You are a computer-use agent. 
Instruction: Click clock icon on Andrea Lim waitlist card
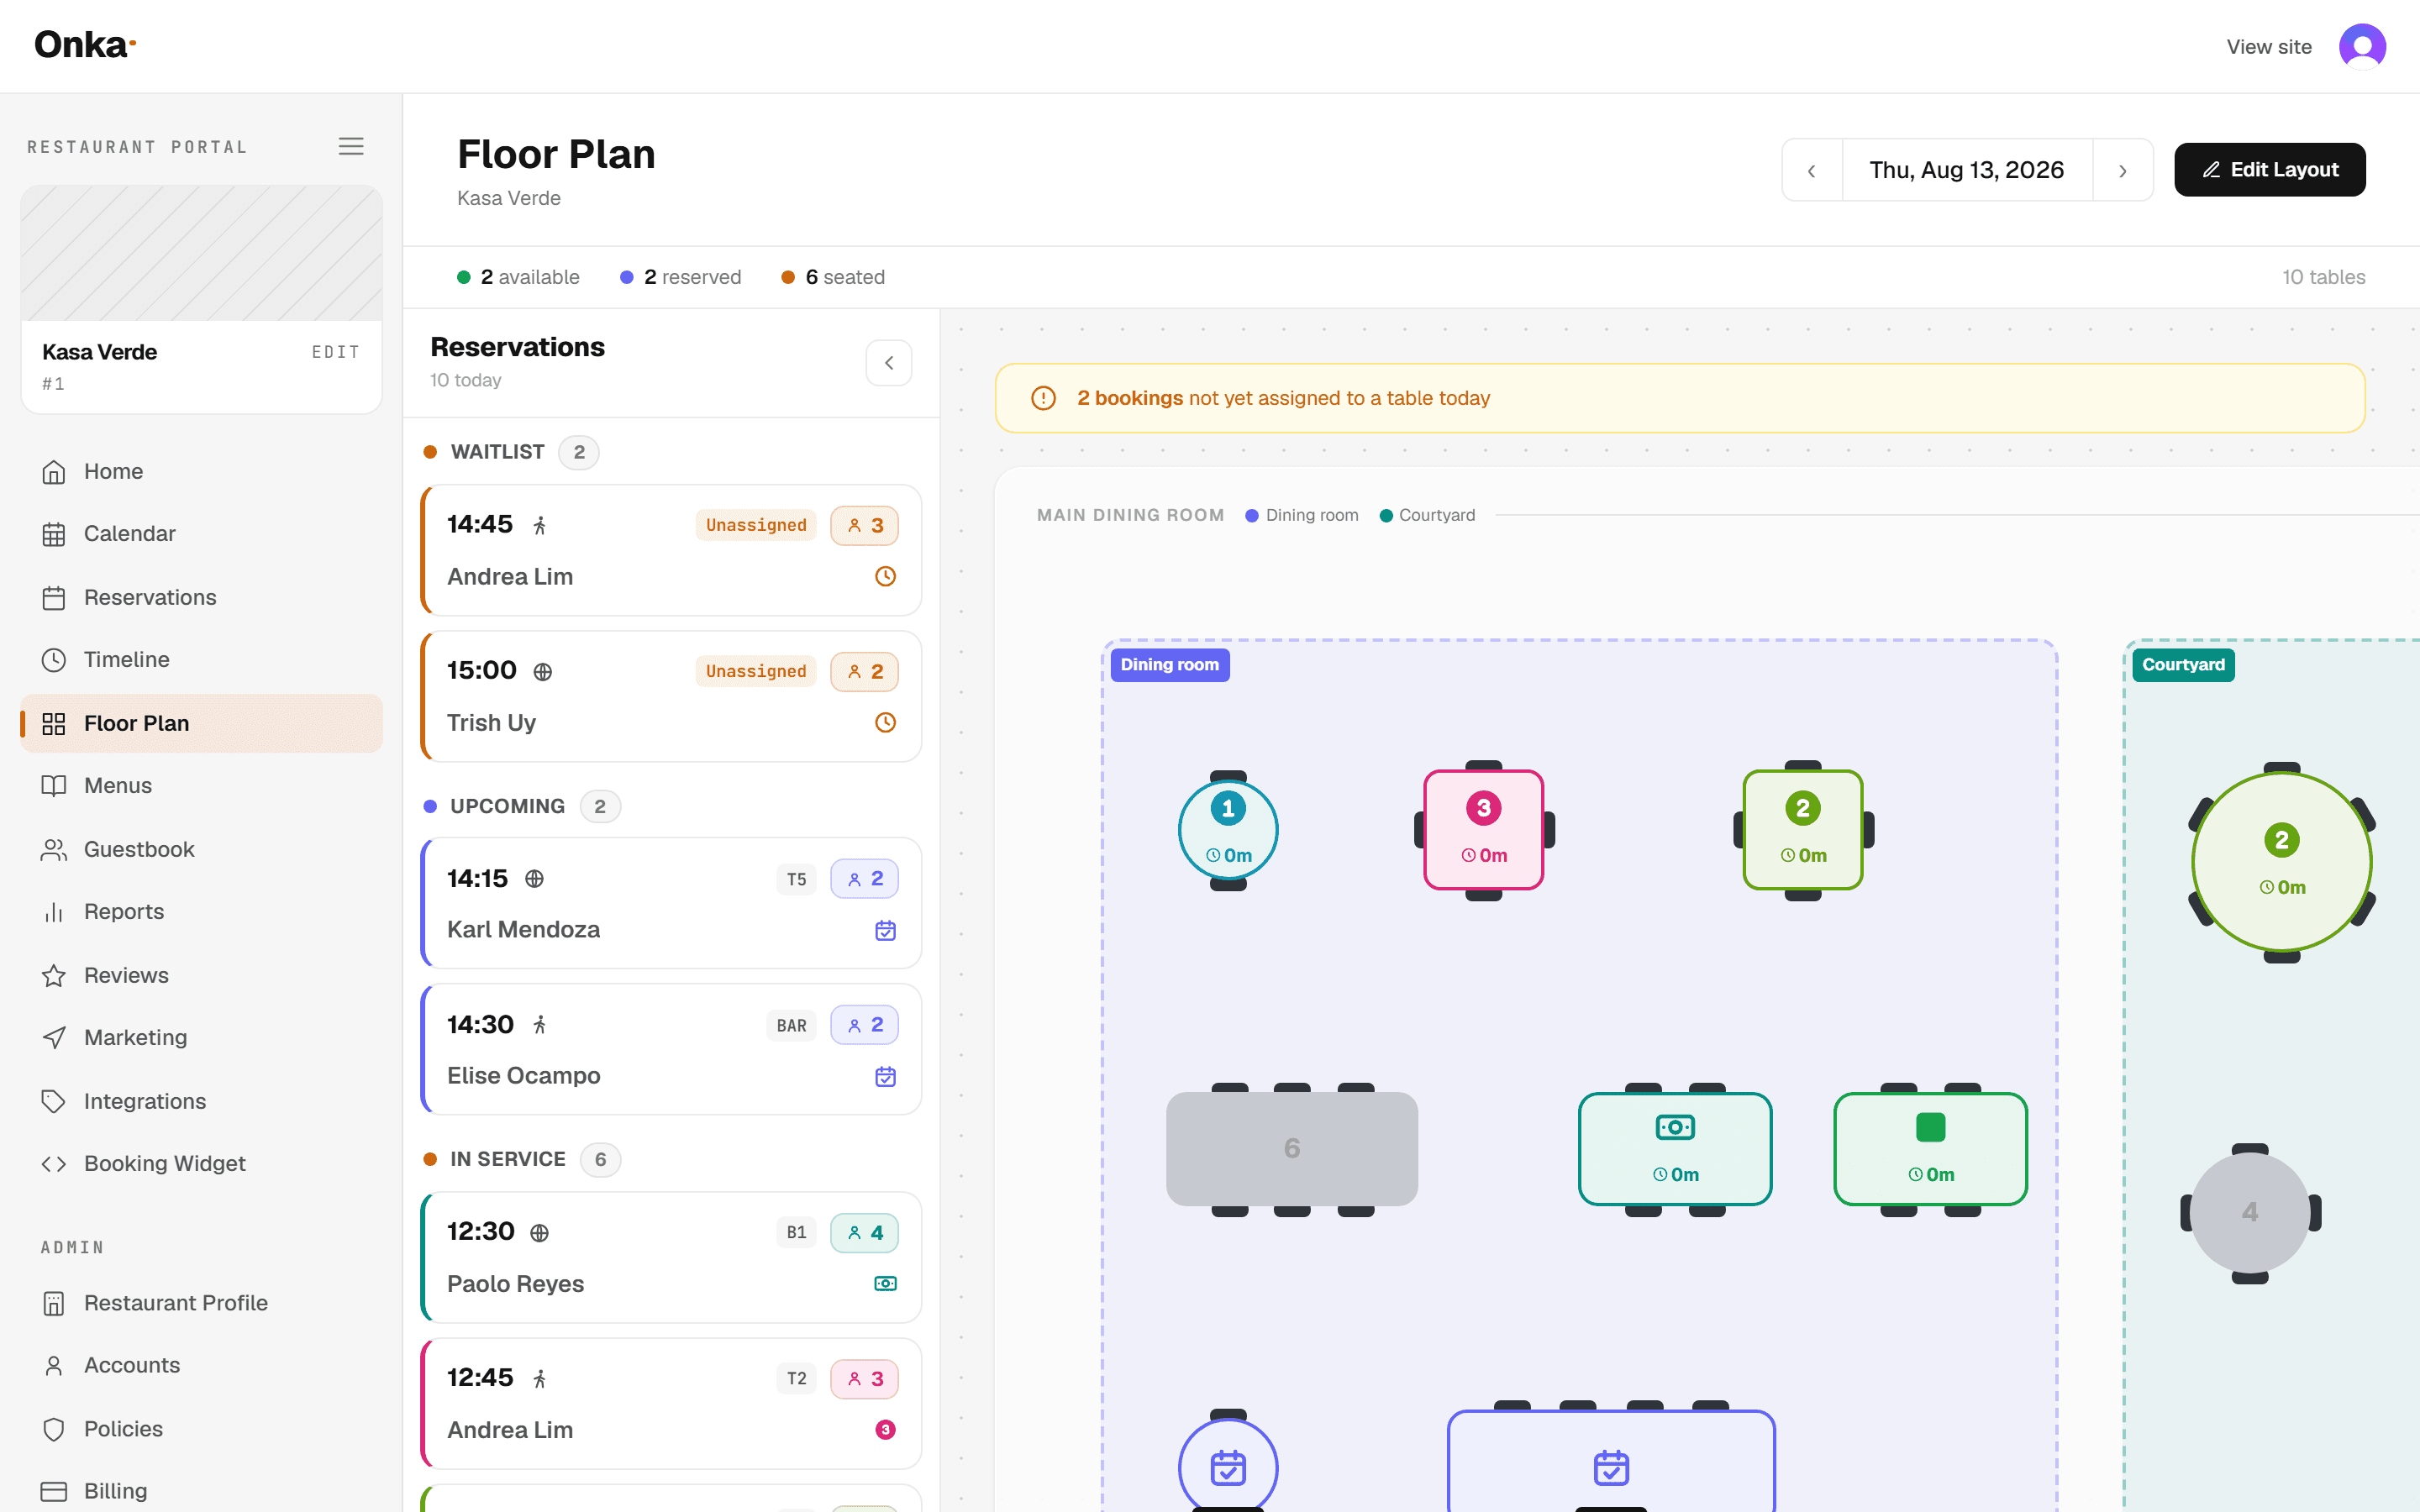click(885, 577)
